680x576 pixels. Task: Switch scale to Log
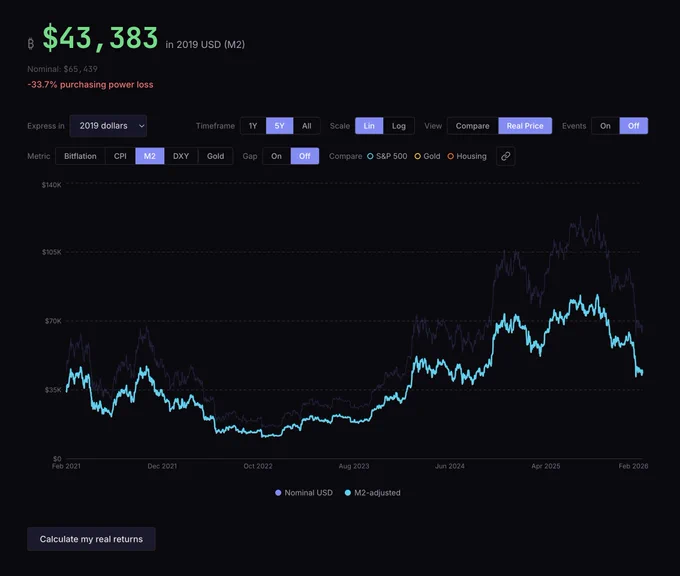pos(399,126)
